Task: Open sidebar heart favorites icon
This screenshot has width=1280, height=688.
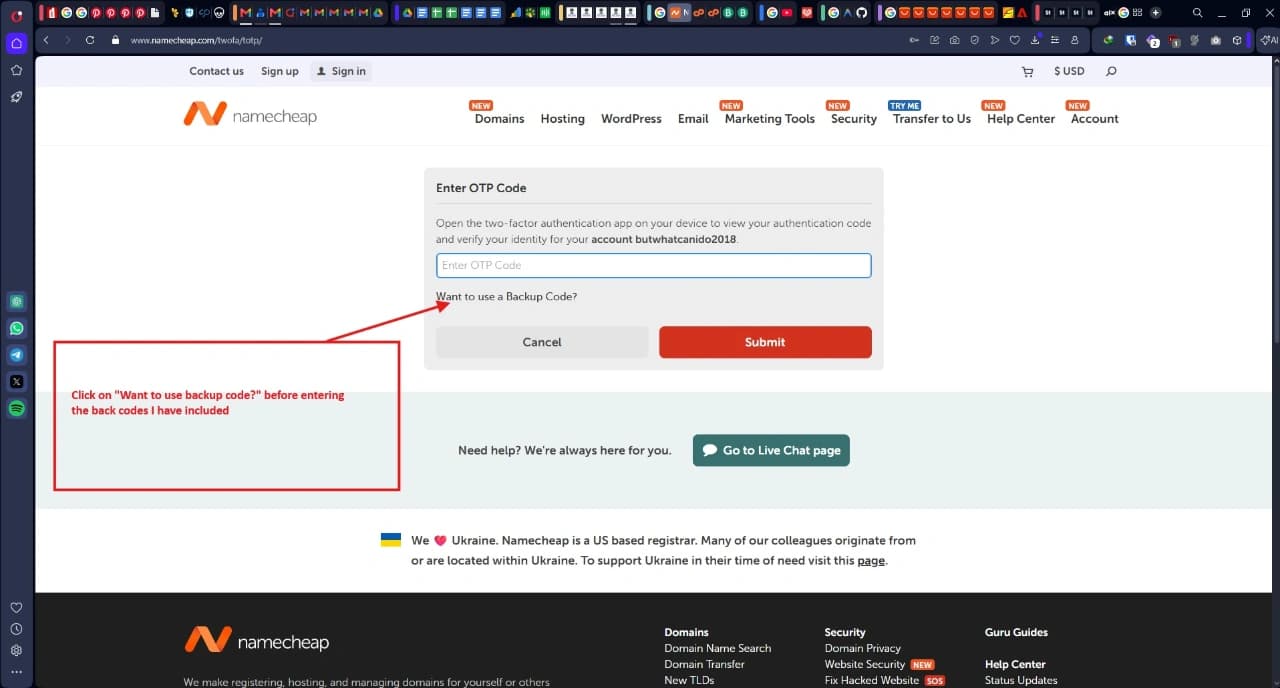Action: click(x=16, y=607)
